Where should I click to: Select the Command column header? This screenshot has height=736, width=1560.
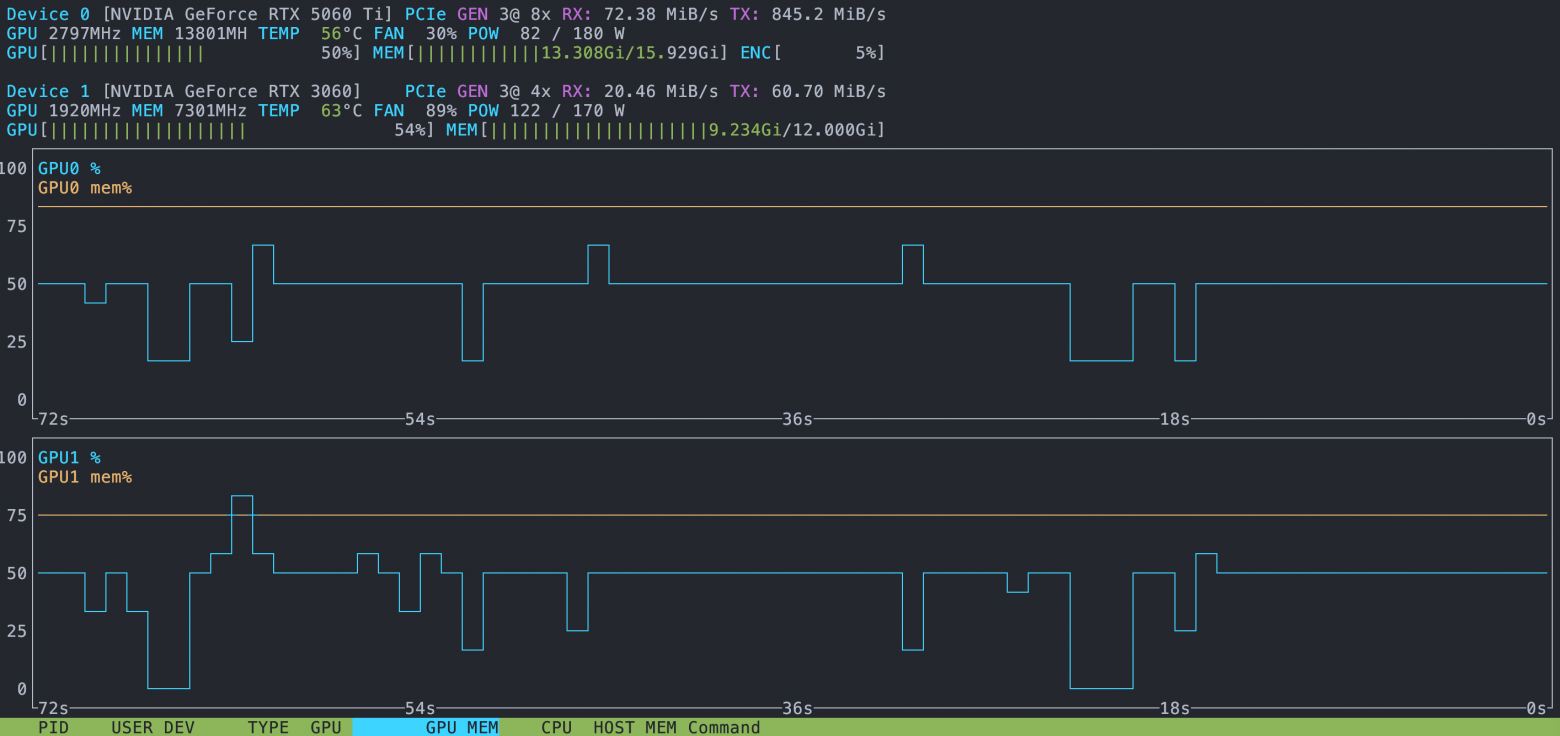point(724,727)
